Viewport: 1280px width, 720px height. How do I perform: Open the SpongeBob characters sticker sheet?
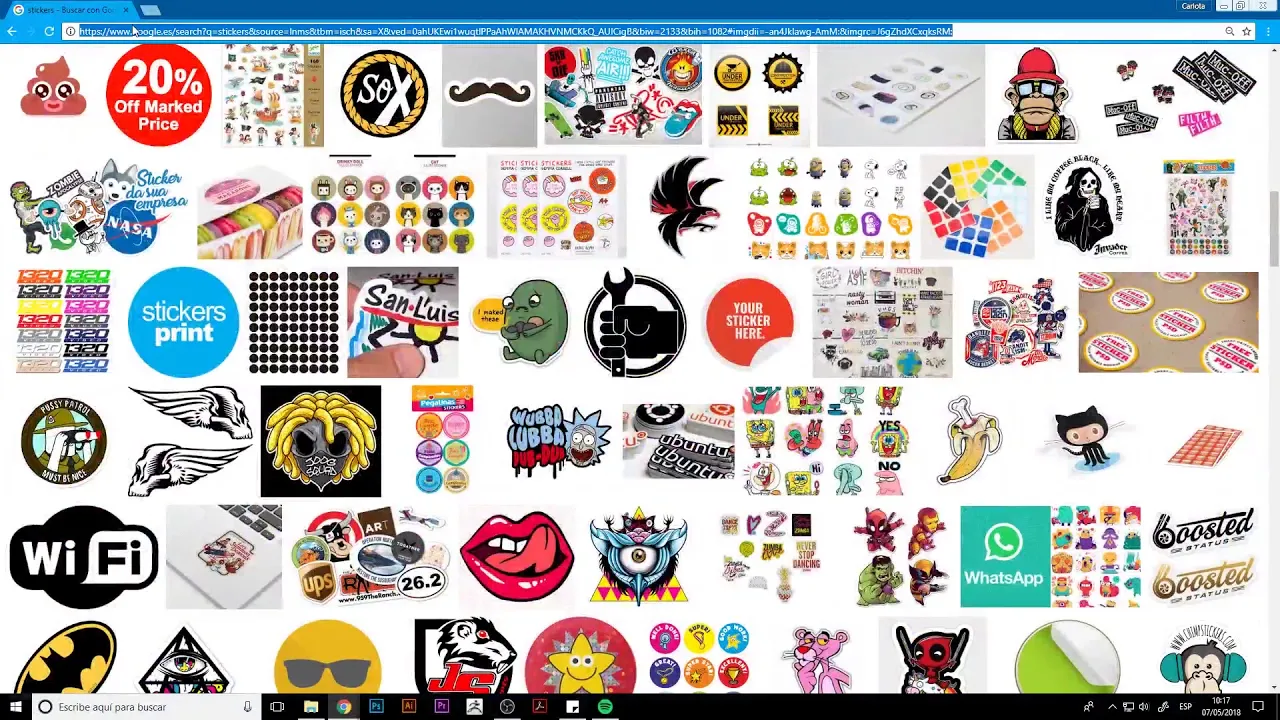(x=824, y=440)
